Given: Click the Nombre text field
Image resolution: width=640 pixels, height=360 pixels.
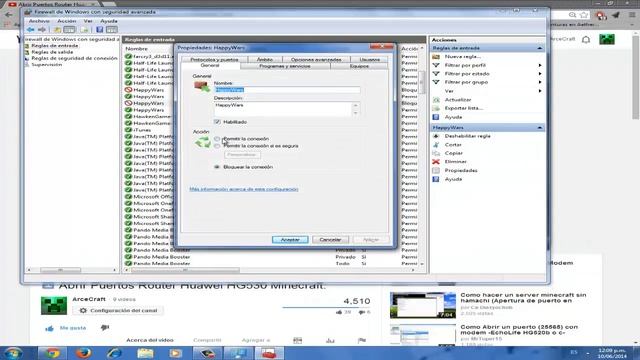Looking at the screenshot, I should pyautogui.click(x=287, y=90).
